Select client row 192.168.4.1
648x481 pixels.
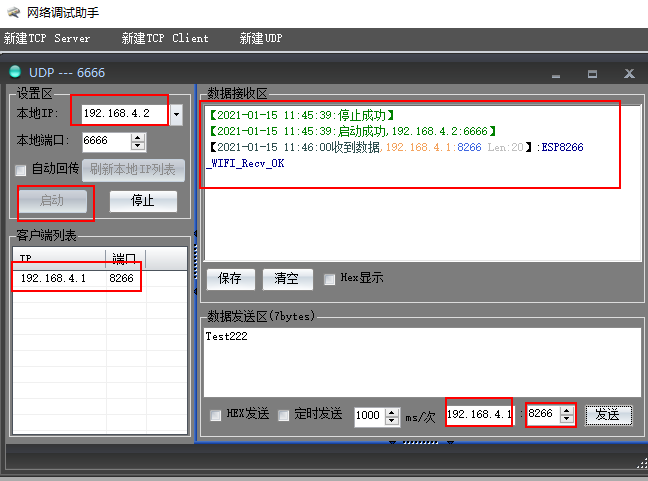point(100,279)
